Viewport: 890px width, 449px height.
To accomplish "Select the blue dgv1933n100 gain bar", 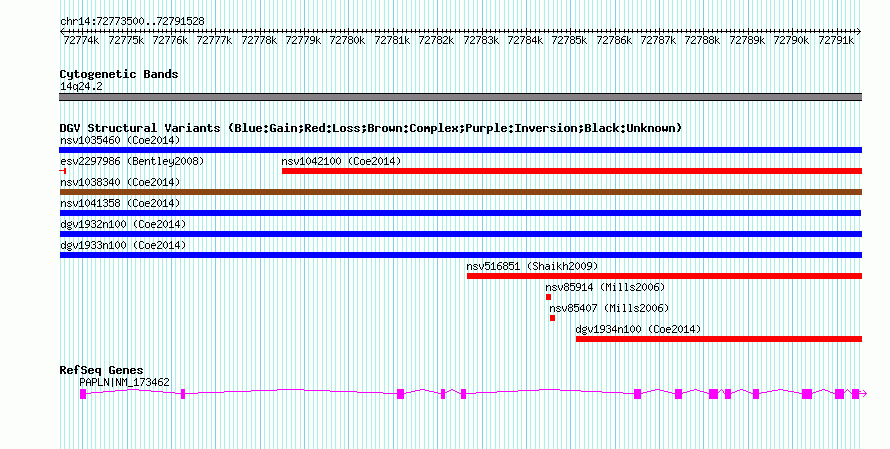I will 460,255.
